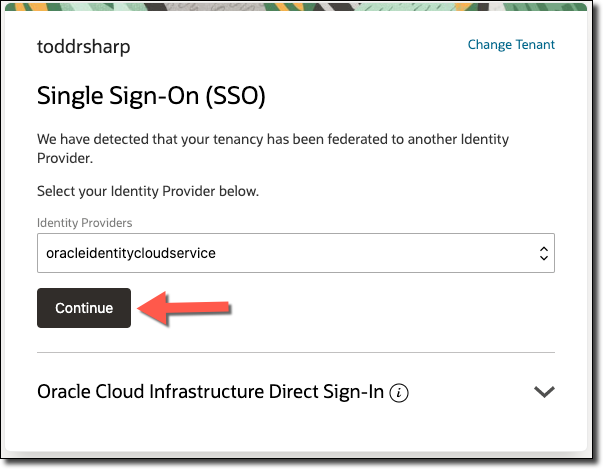Viewport: 603px width, 469px height.
Task: Click the decorative banner image at top
Action: pos(300,6)
